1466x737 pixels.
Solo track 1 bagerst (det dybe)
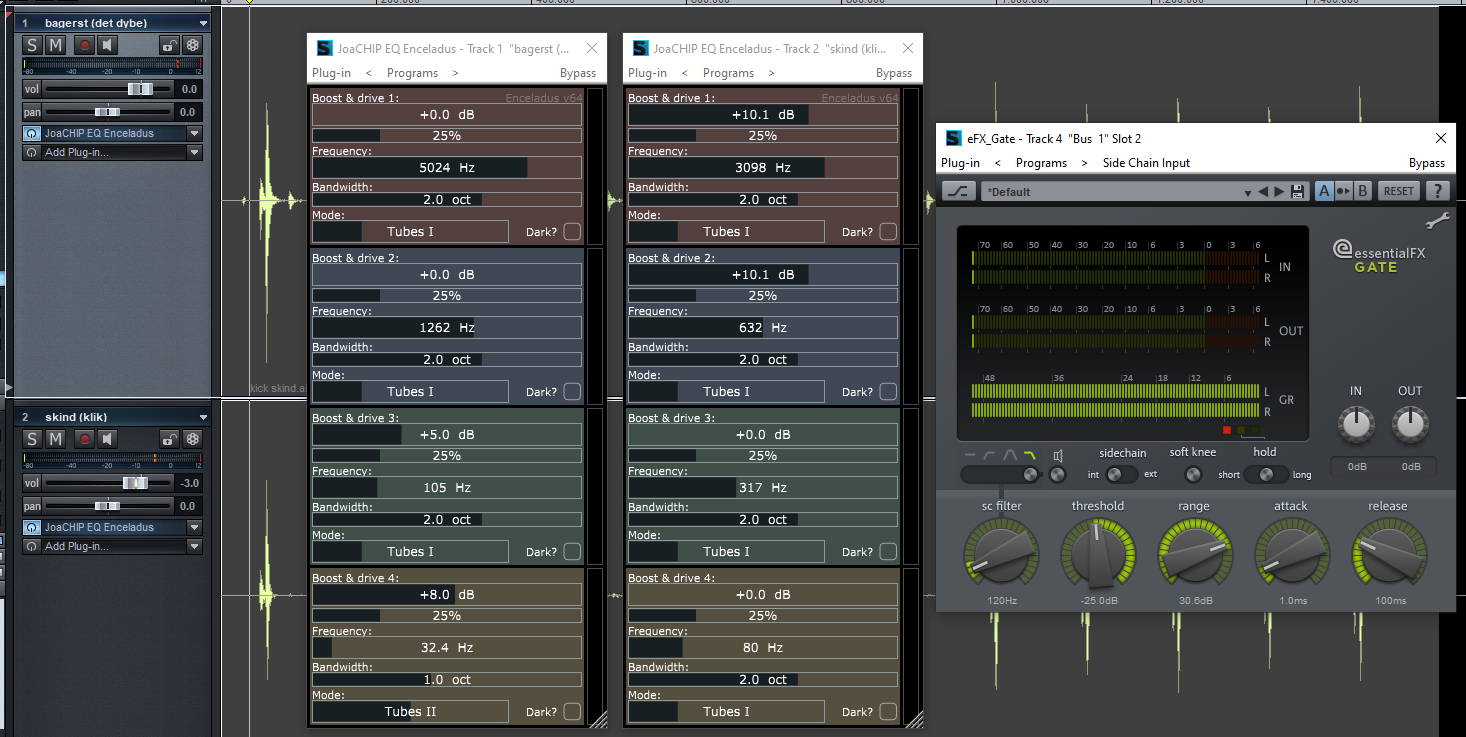click(32, 45)
